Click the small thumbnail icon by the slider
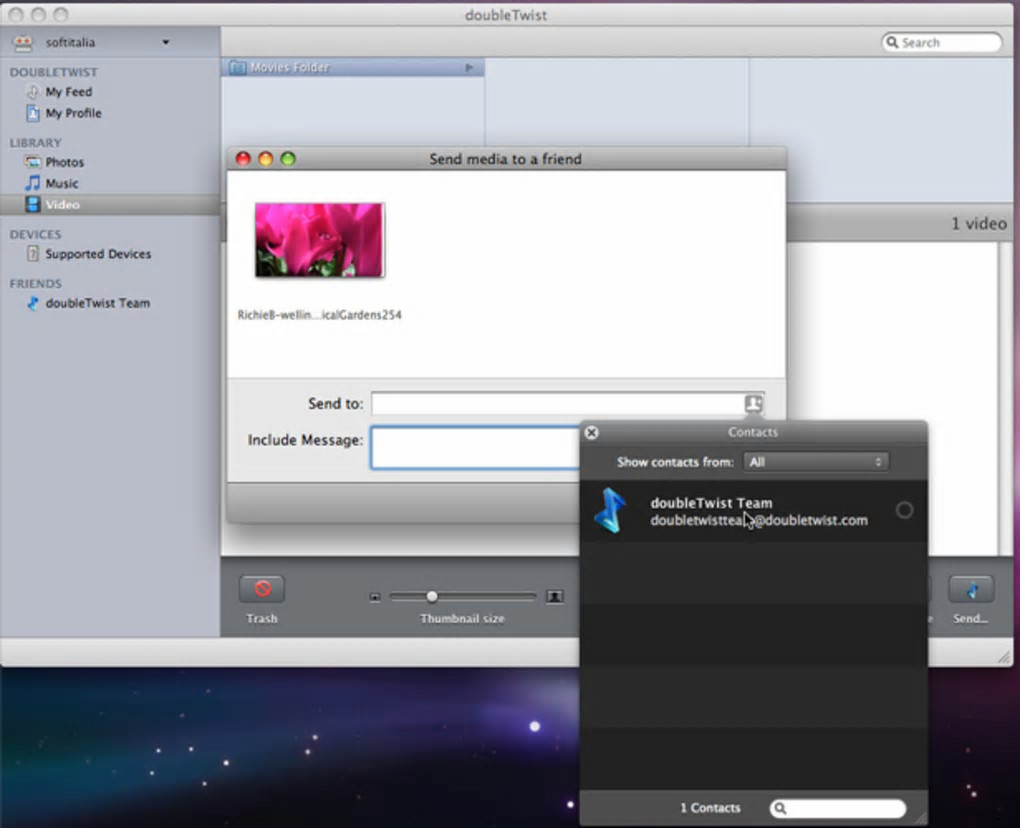1020x828 pixels. 375,597
